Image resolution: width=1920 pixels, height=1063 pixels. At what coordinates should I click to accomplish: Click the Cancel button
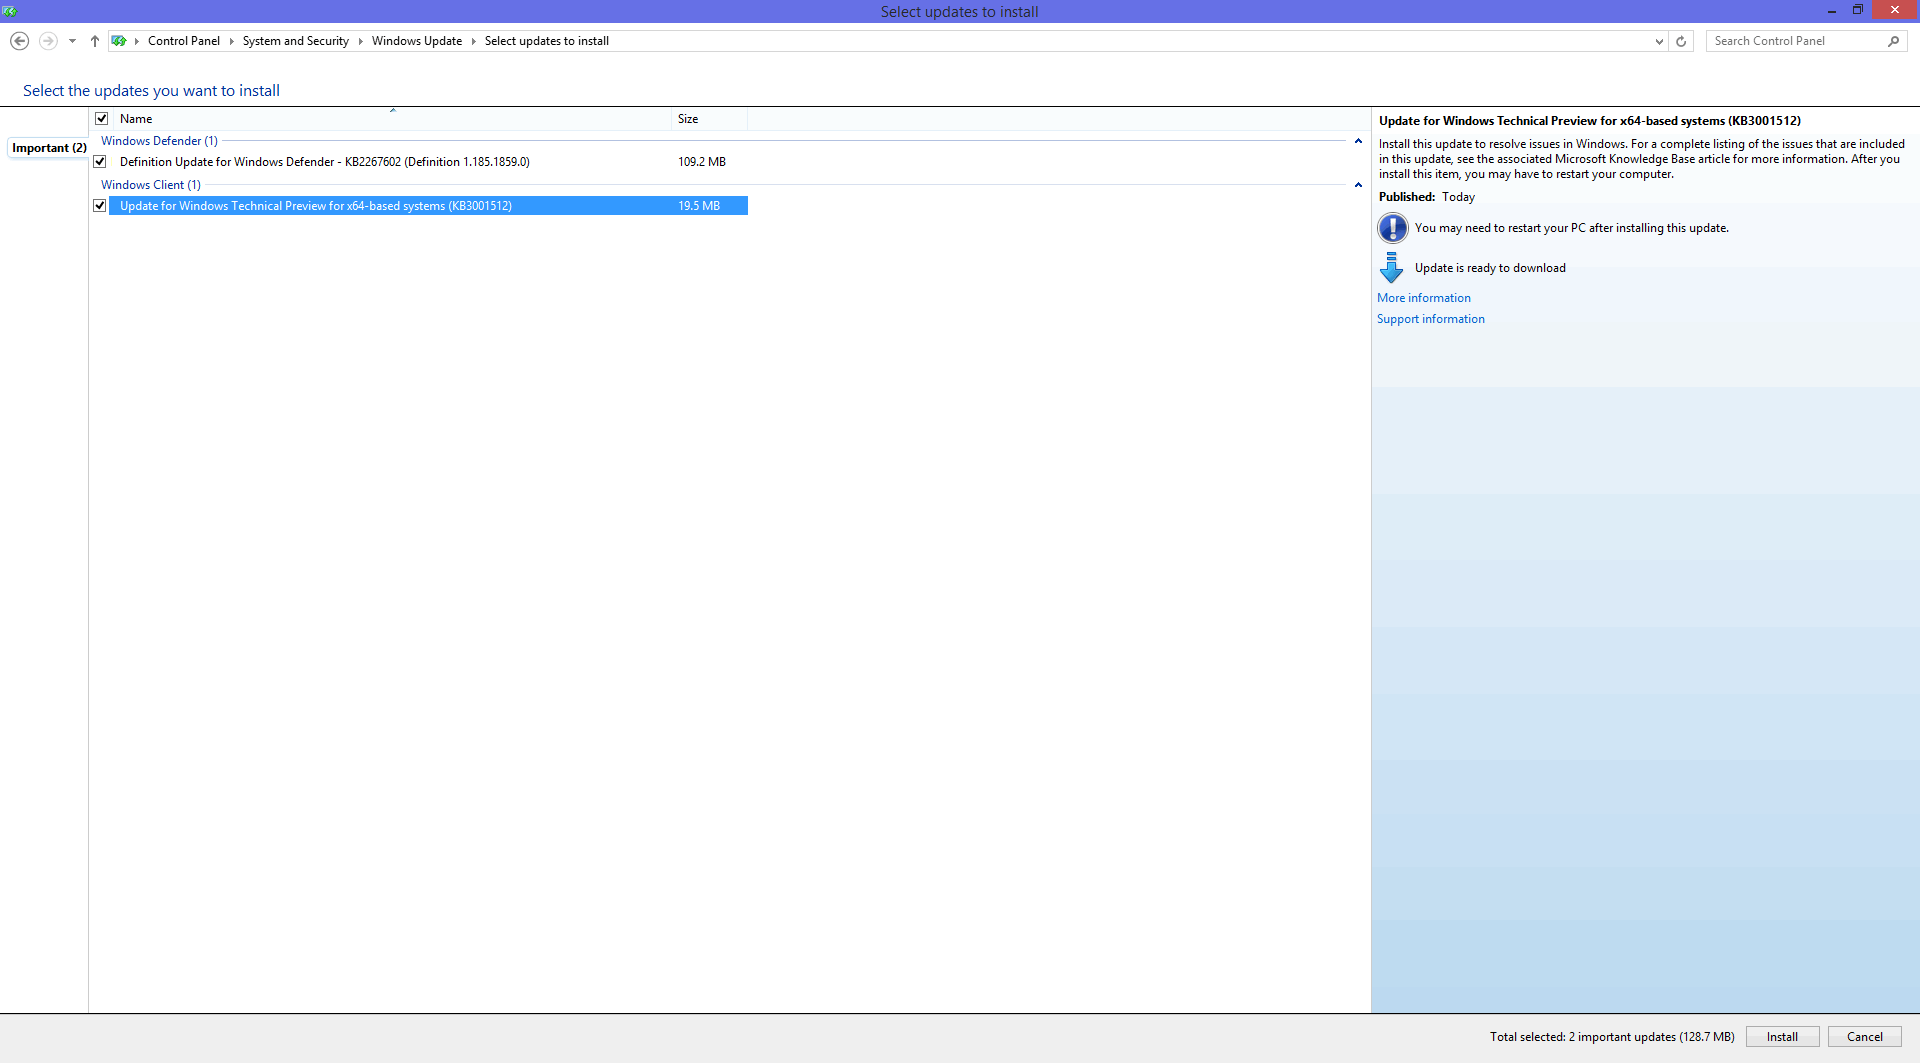[x=1864, y=1037]
